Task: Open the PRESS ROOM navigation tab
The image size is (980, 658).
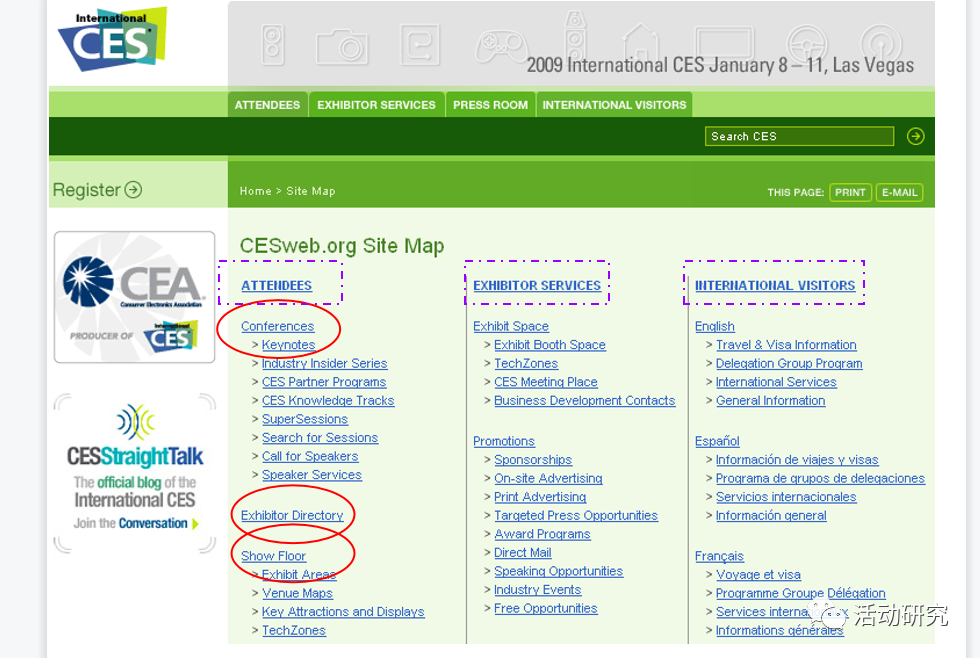Action: (x=491, y=105)
